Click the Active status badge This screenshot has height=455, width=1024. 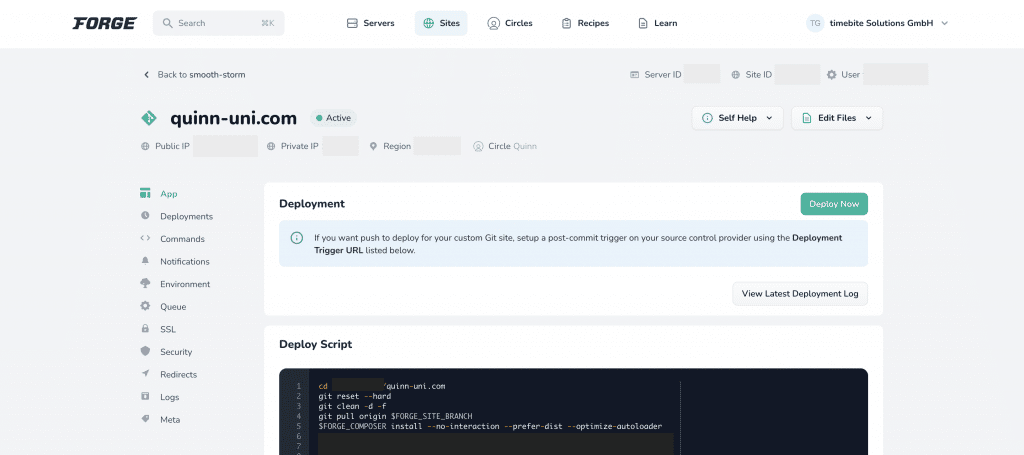coord(333,118)
